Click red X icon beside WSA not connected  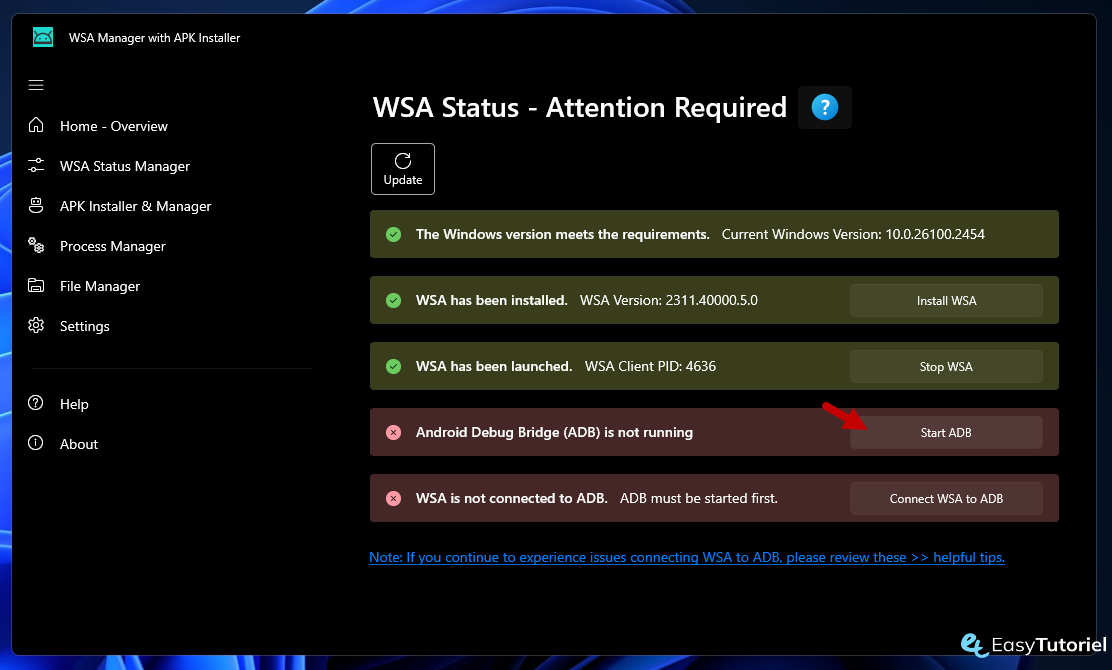[394, 498]
